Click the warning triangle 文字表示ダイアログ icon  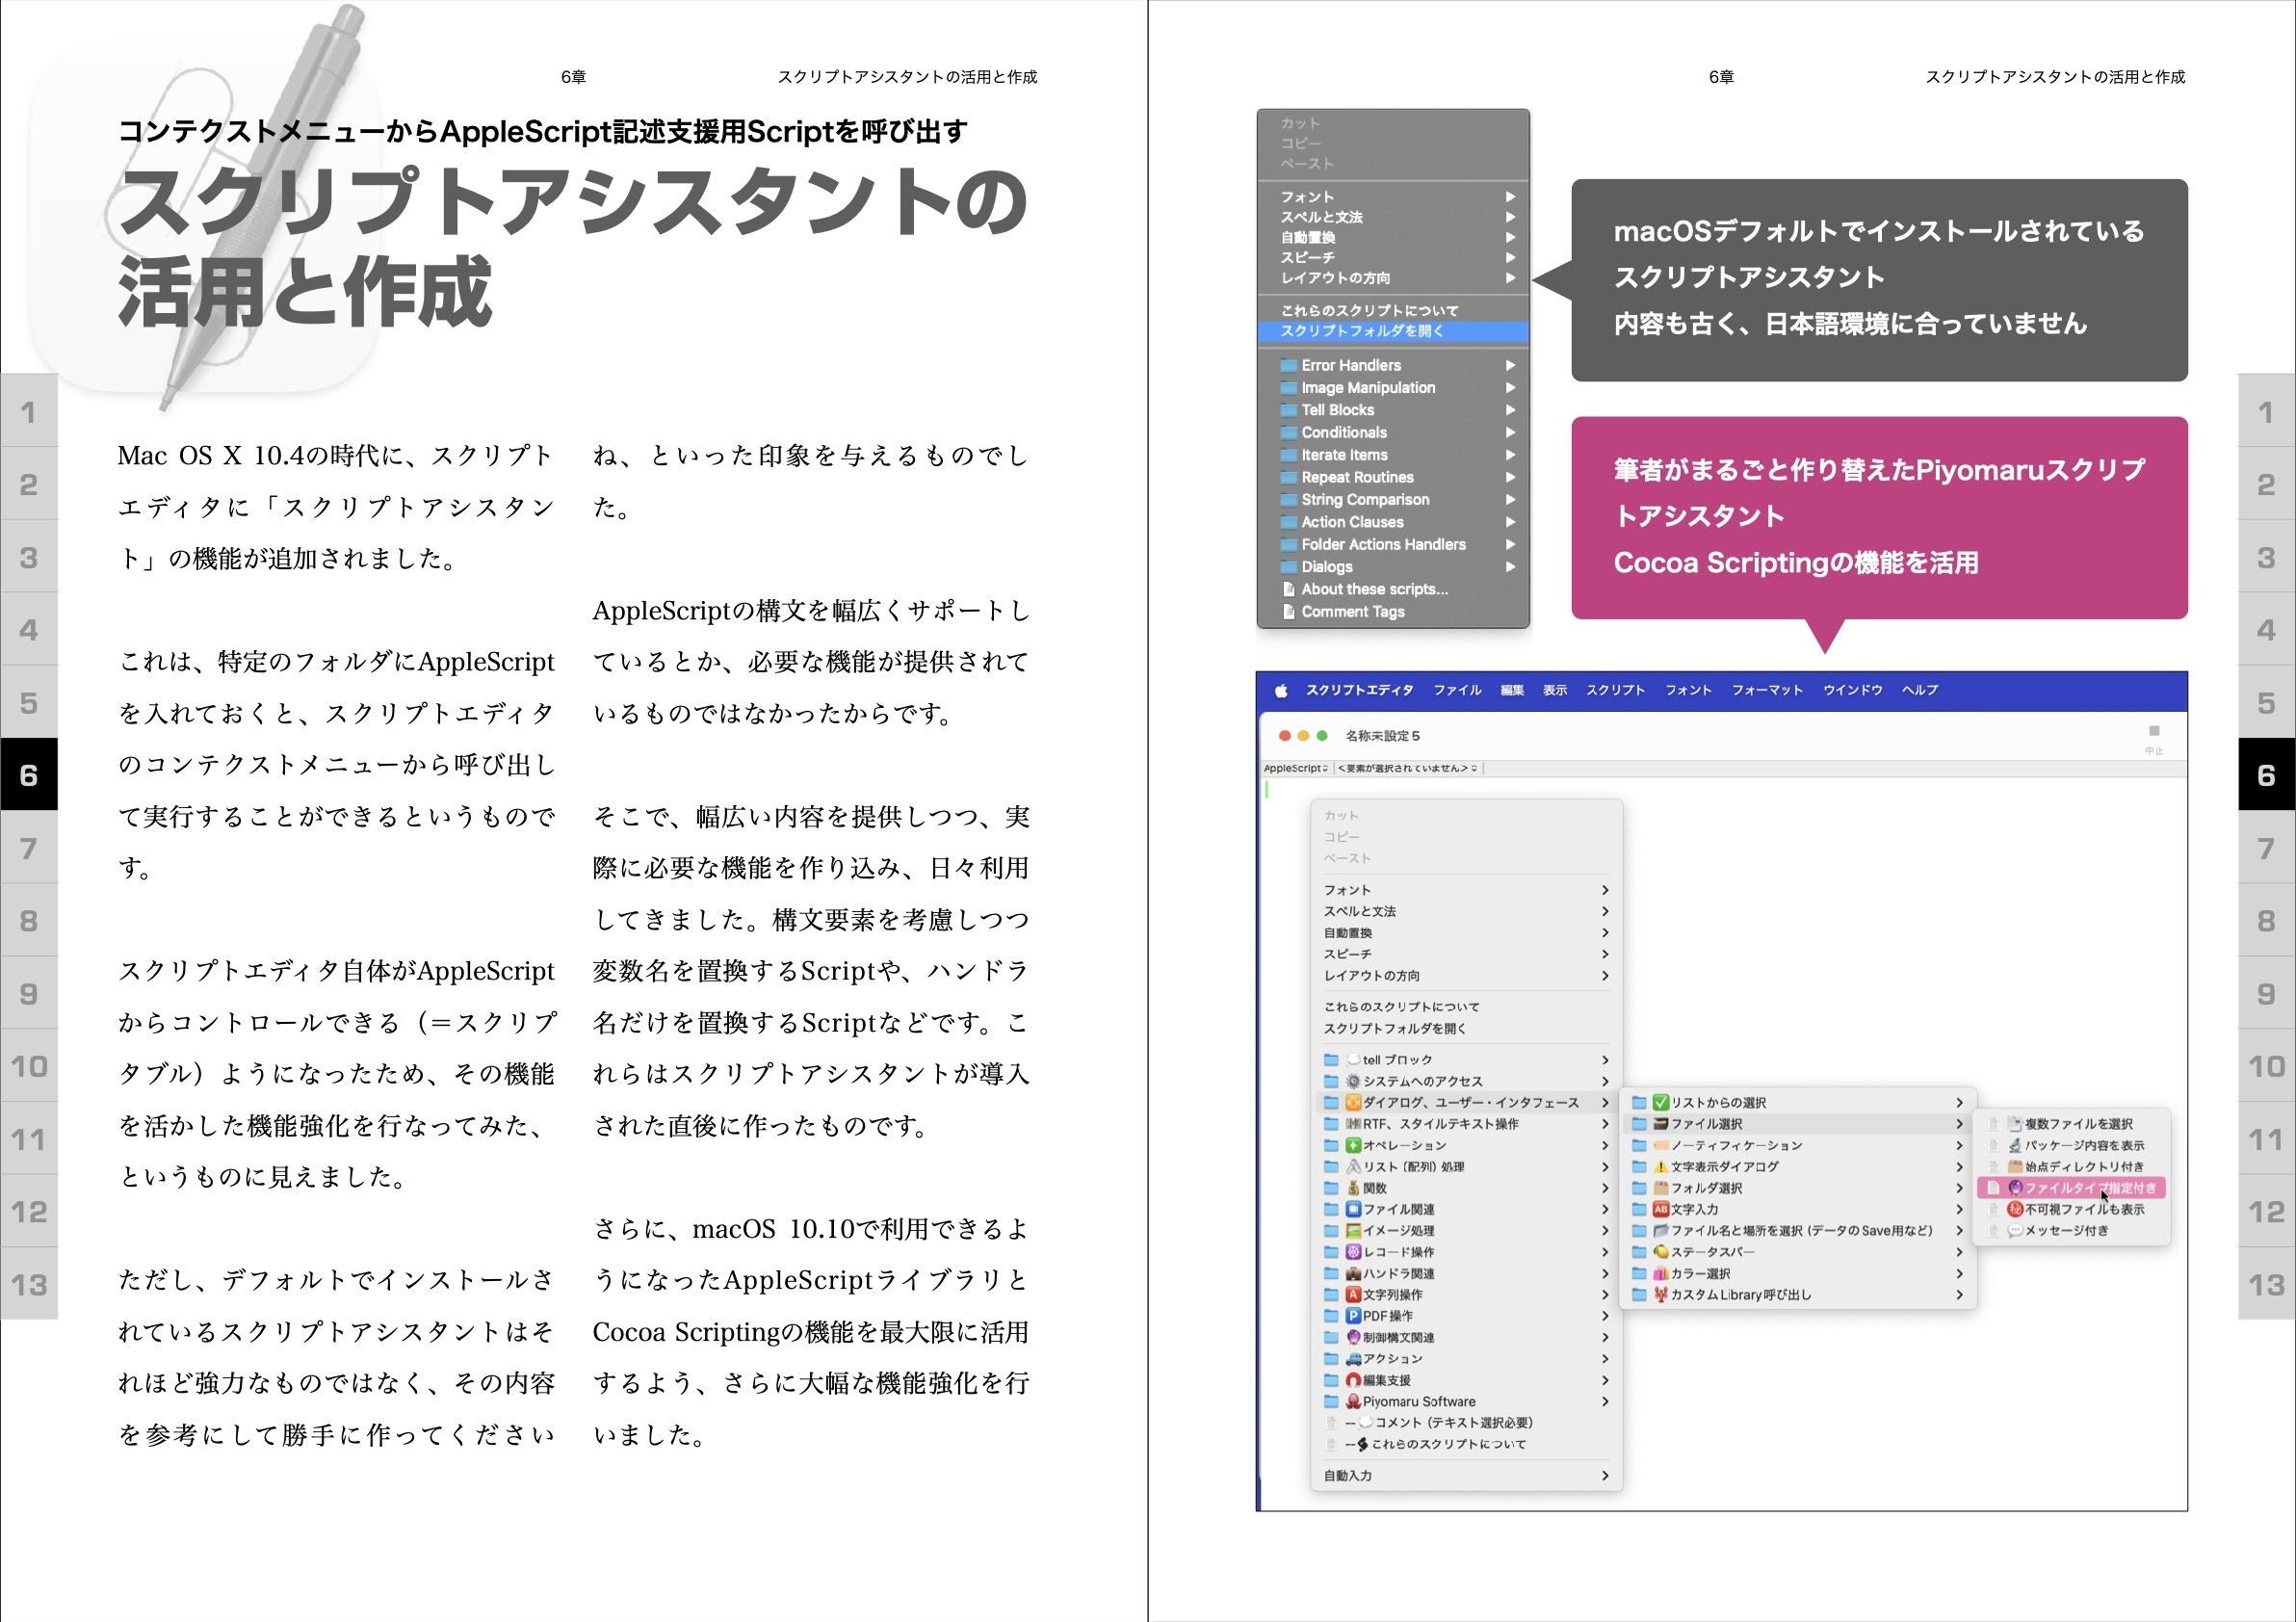pyautogui.click(x=1661, y=1168)
